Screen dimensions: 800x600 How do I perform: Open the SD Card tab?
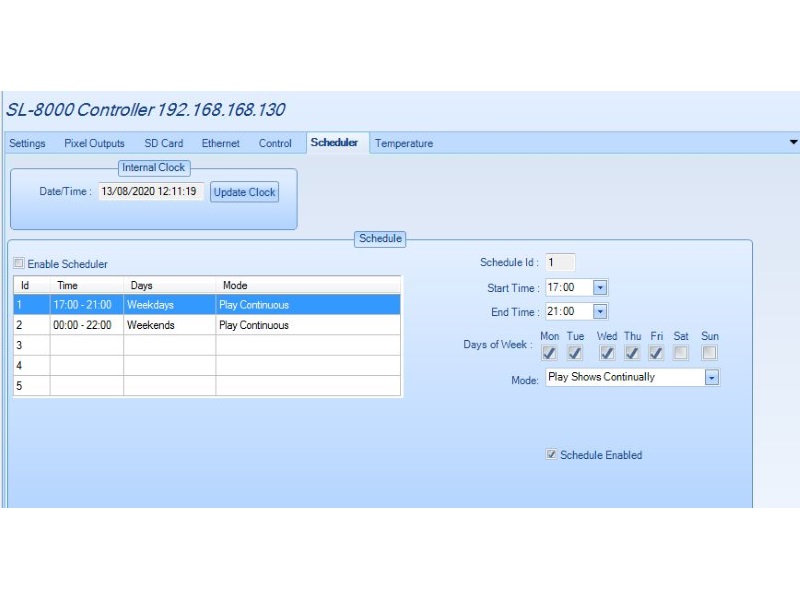pyautogui.click(x=163, y=143)
